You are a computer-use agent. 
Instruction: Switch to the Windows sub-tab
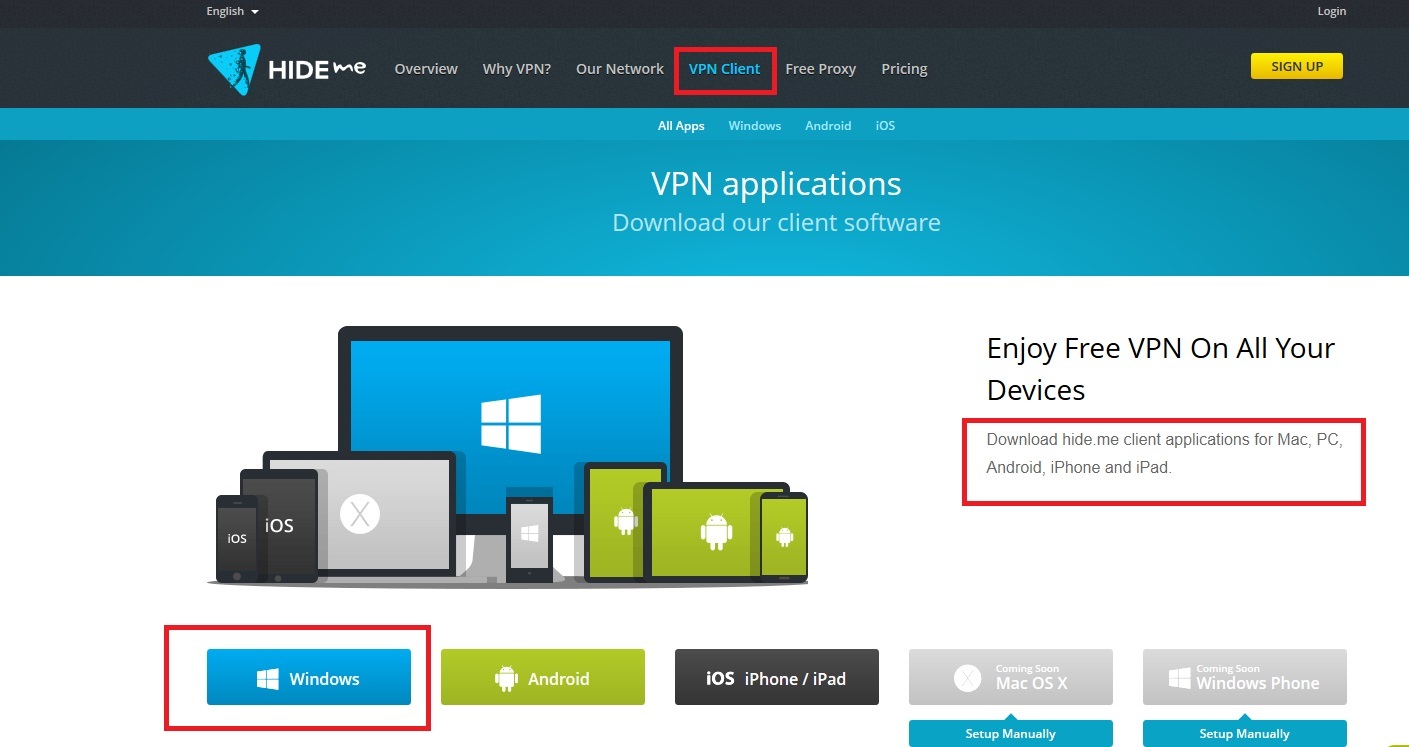point(755,126)
